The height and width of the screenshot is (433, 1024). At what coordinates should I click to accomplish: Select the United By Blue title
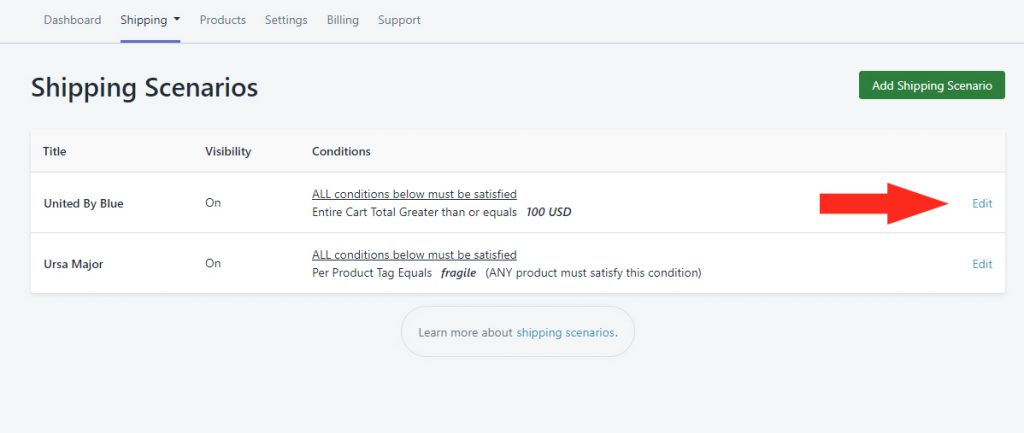[84, 203]
